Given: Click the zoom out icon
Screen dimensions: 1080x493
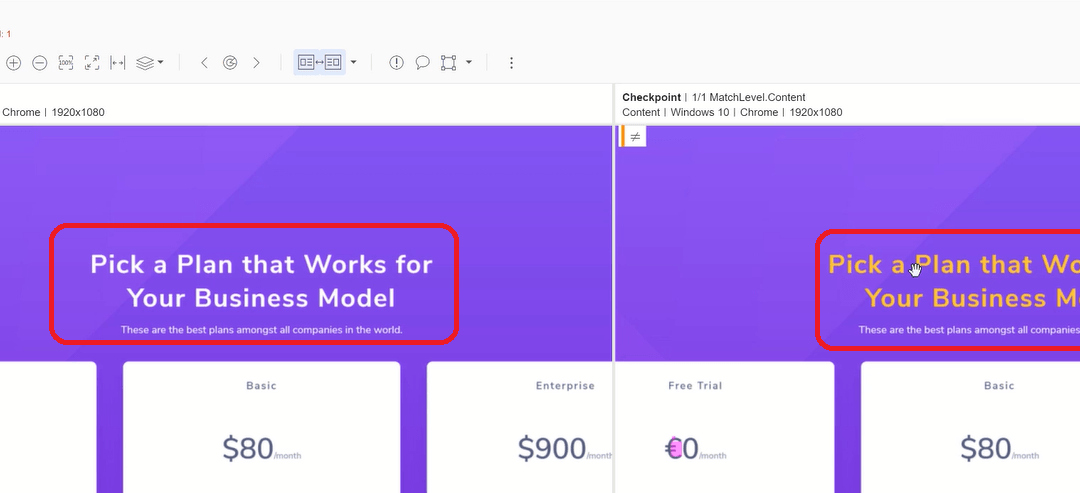Looking at the screenshot, I should [x=40, y=63].
